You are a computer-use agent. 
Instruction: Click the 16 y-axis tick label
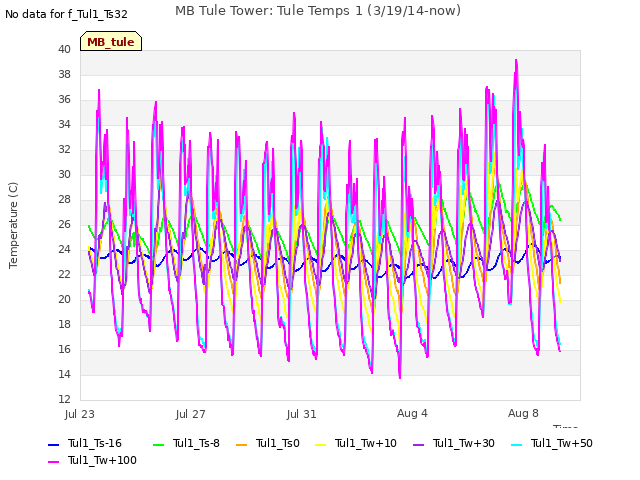pos(64,349)
